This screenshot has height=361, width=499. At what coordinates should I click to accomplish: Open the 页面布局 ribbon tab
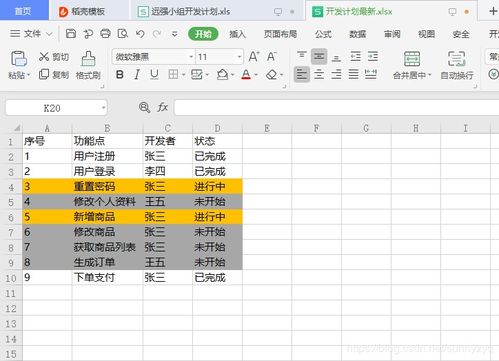(x=280, y=34)
